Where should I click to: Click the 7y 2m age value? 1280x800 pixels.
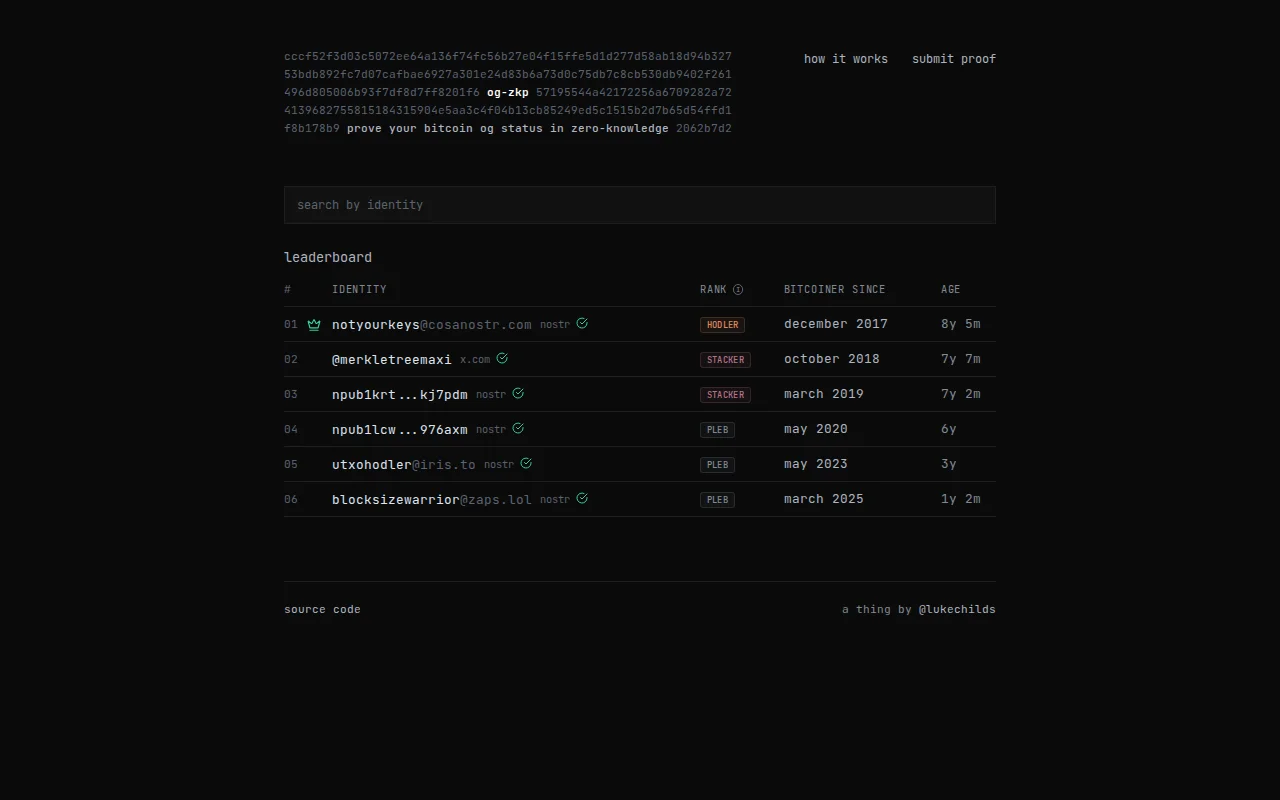tap(961, 394)
